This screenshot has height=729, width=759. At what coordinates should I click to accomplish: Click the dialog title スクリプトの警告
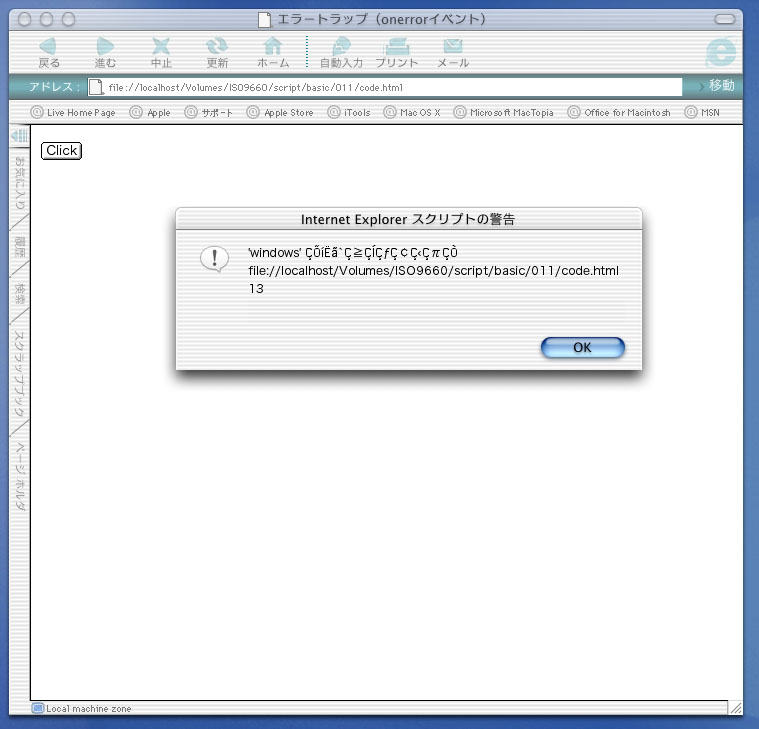coord(408,219)
